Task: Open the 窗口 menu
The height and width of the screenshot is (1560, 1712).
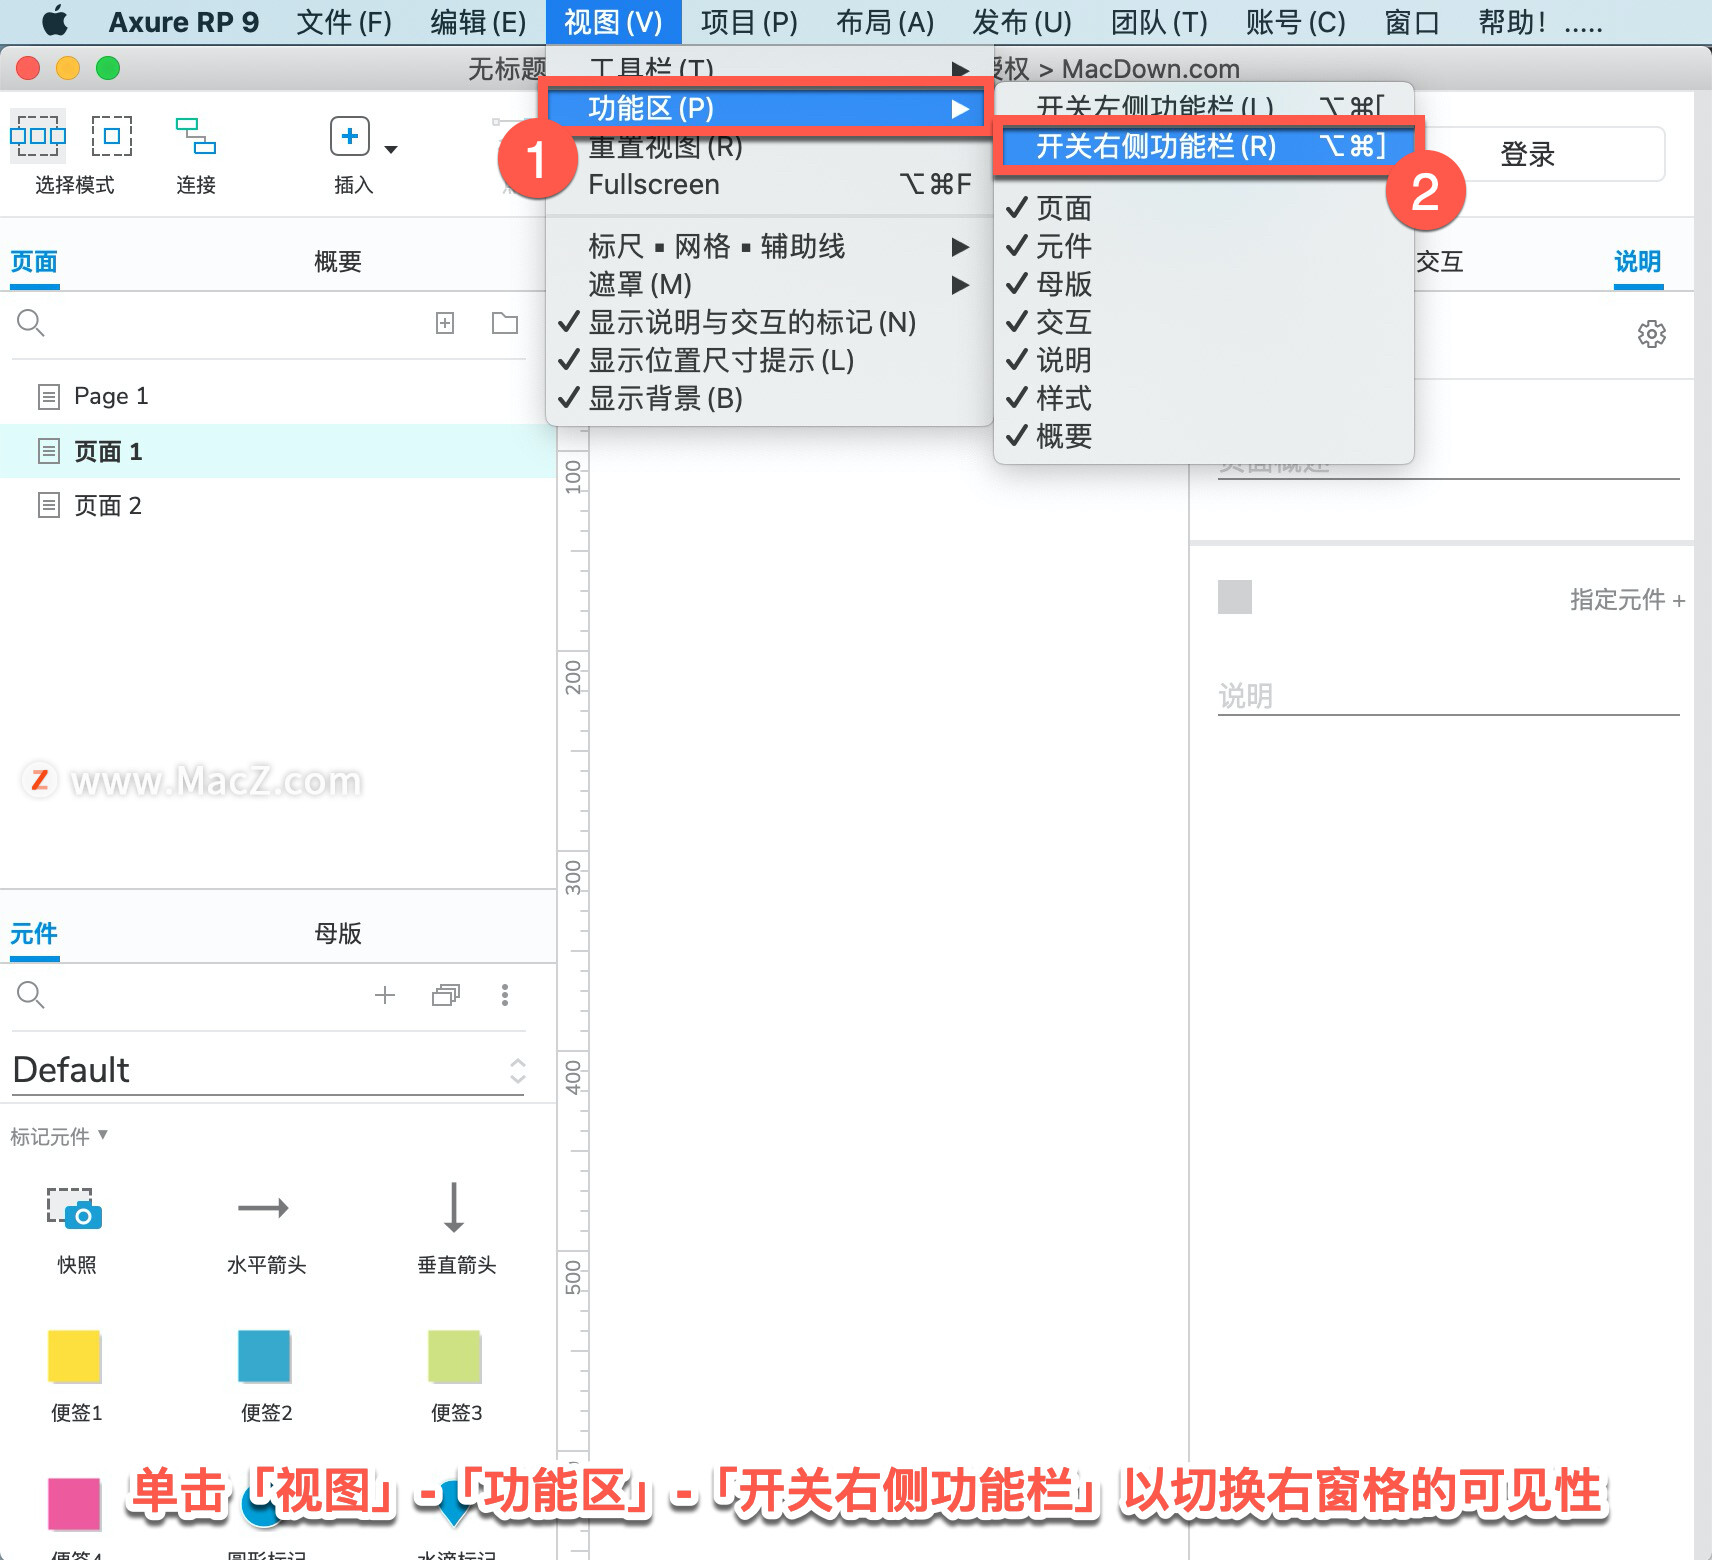Action: click(1411, 21)
